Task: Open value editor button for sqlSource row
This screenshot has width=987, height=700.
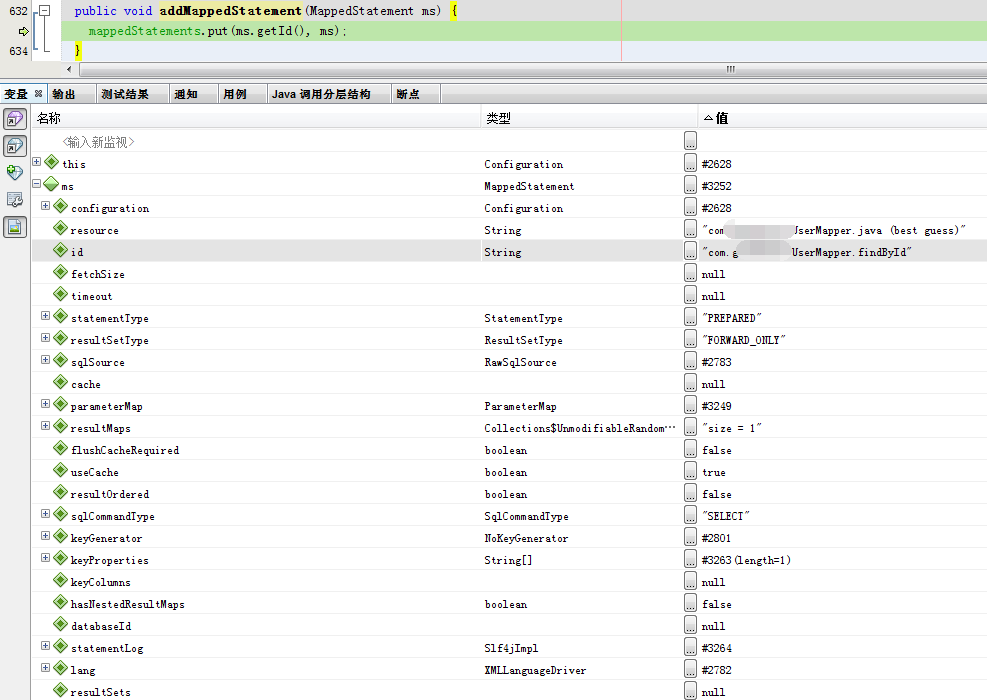Action: (x=690, y=361)
